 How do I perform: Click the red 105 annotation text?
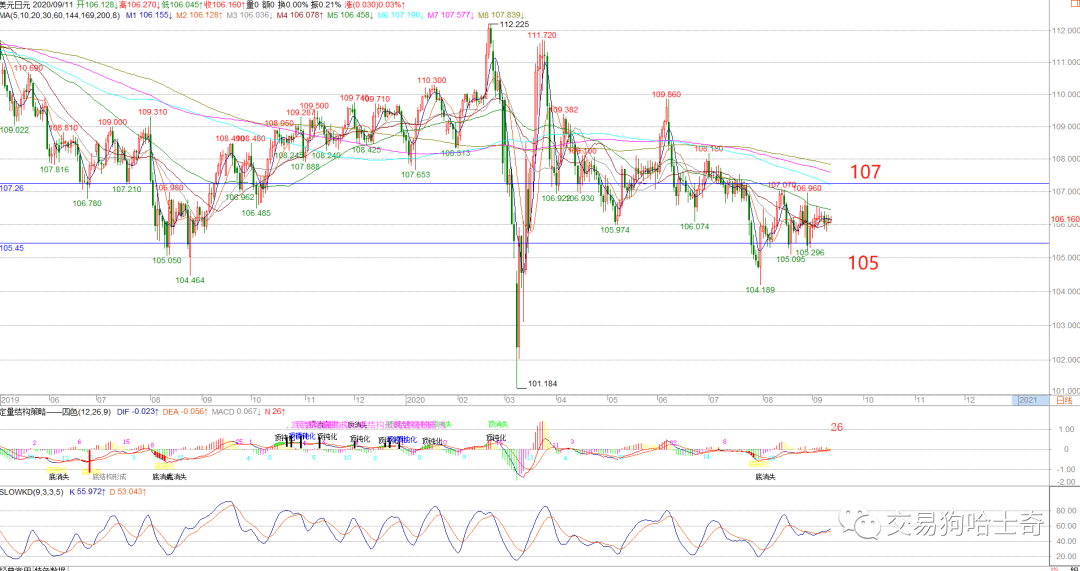click(863, 262)
